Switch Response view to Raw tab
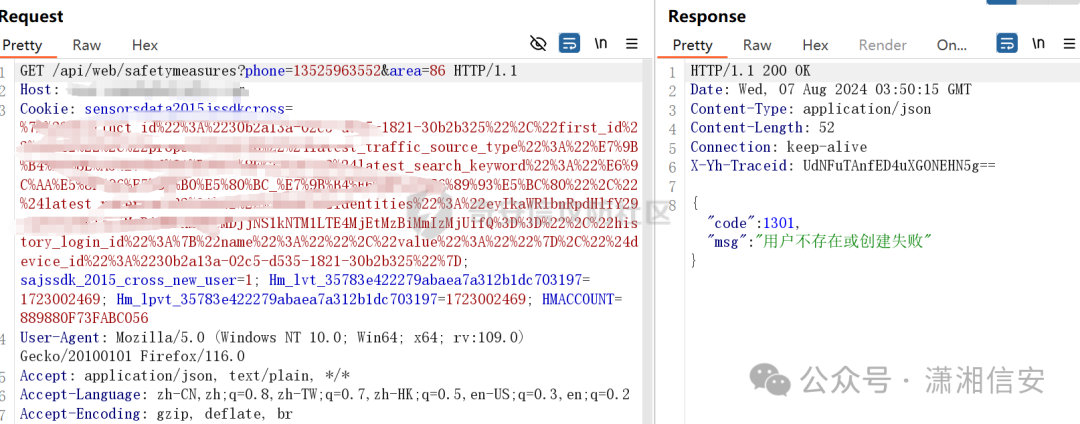Image resolution: width=1080 pixels, height=424 pixels. pos(757,45)
